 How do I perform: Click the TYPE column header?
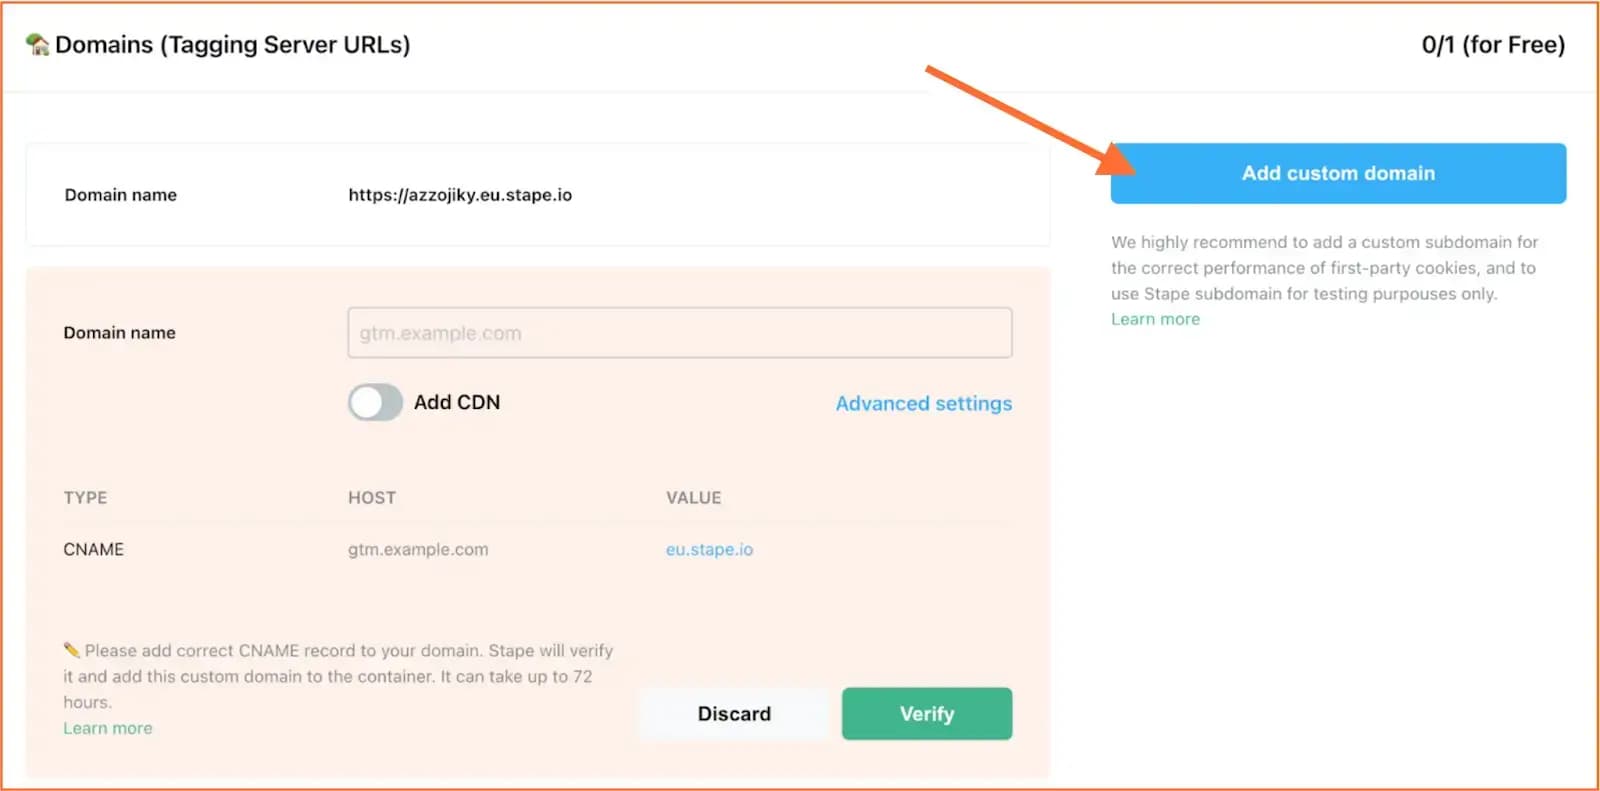coord(85,497)
